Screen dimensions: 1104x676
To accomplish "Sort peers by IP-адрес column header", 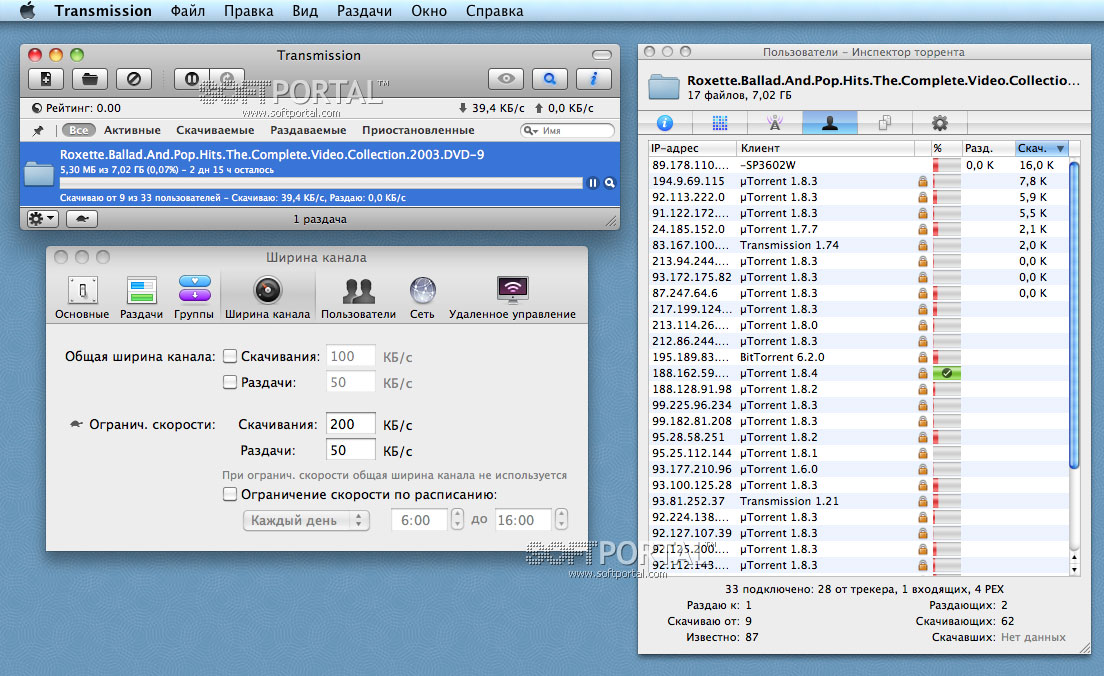I will [x=693, y=148].
